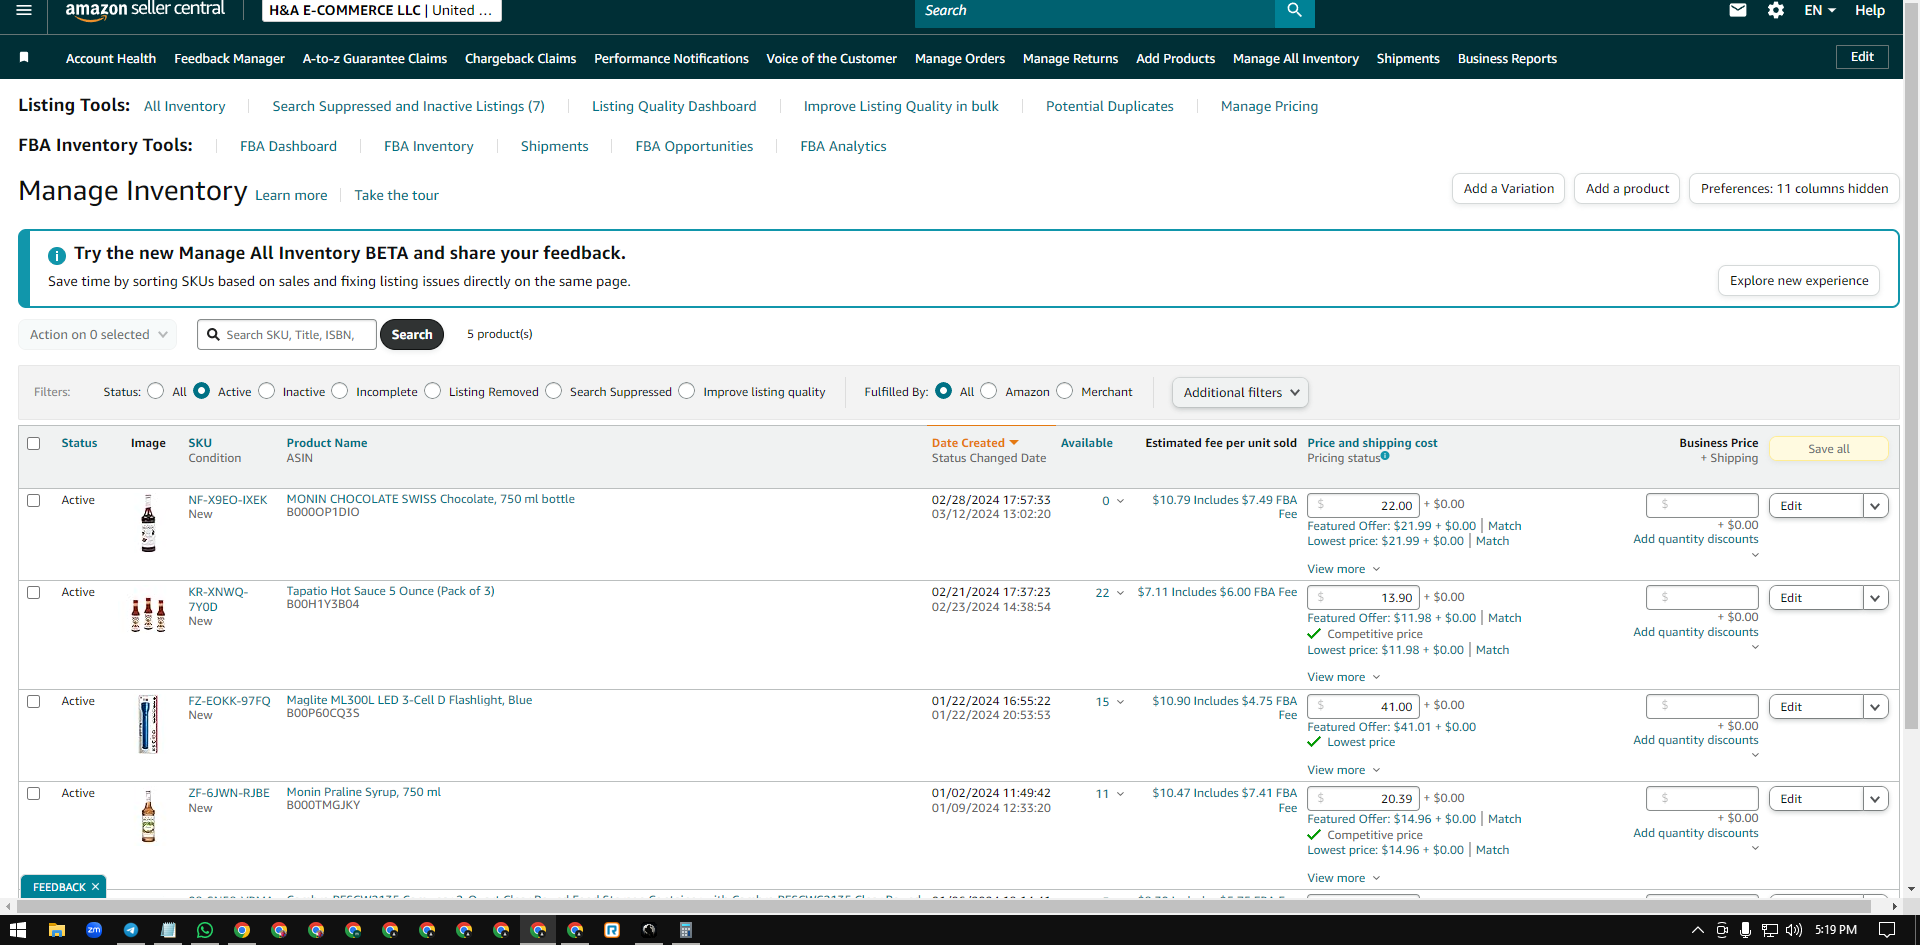Go to Manage Orders
This screenshot has height=945, width=1920.
(960, 58)
